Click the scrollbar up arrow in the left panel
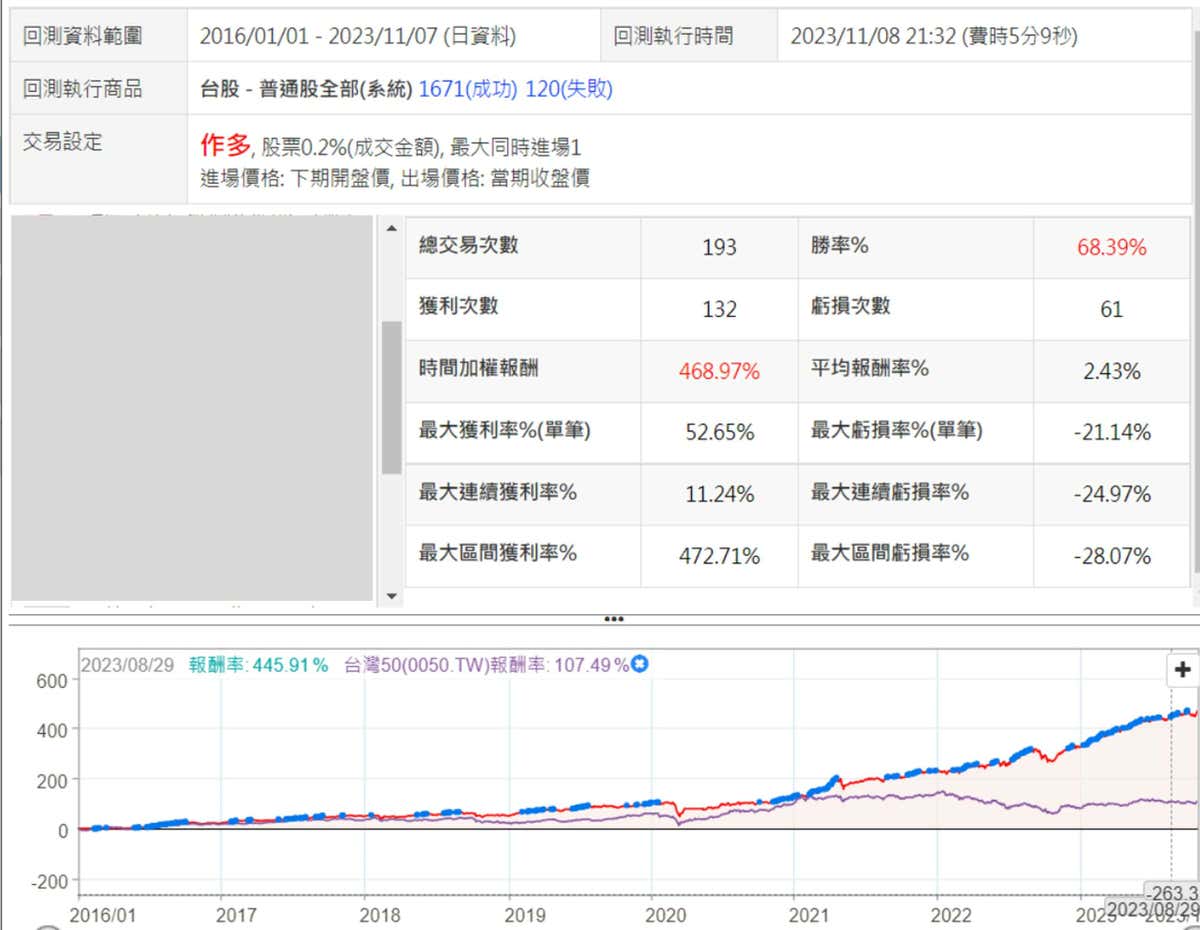The height and width of the screenshot is (930, 1200). (x=391, y=228)
